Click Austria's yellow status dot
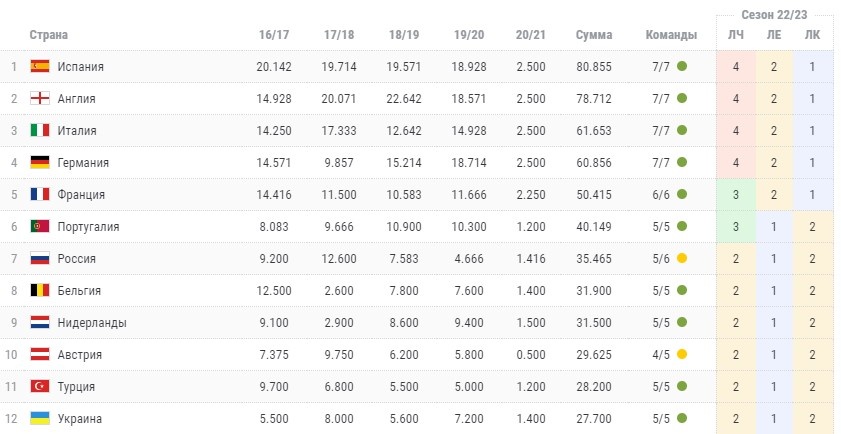Image resolution: width=841 pixels, height=434 pixels. (682, 355)
